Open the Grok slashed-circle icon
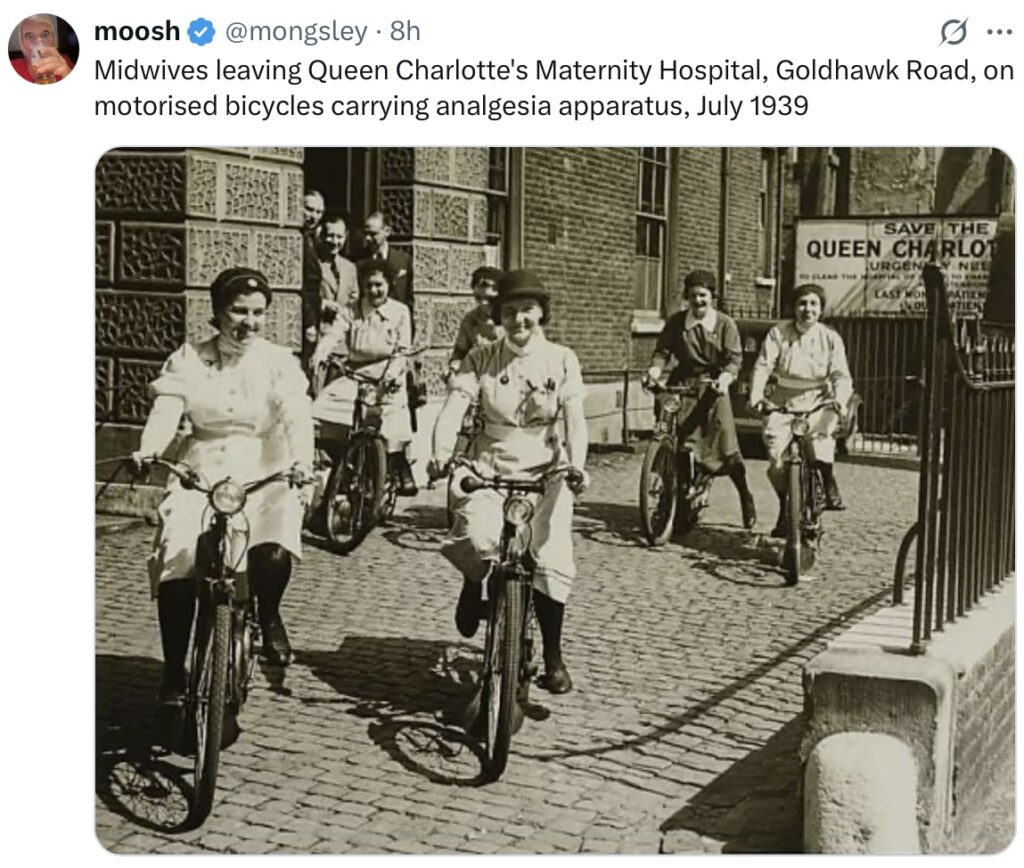The width and height of the screenshot is (1024, 868). (x=953, y=32)
